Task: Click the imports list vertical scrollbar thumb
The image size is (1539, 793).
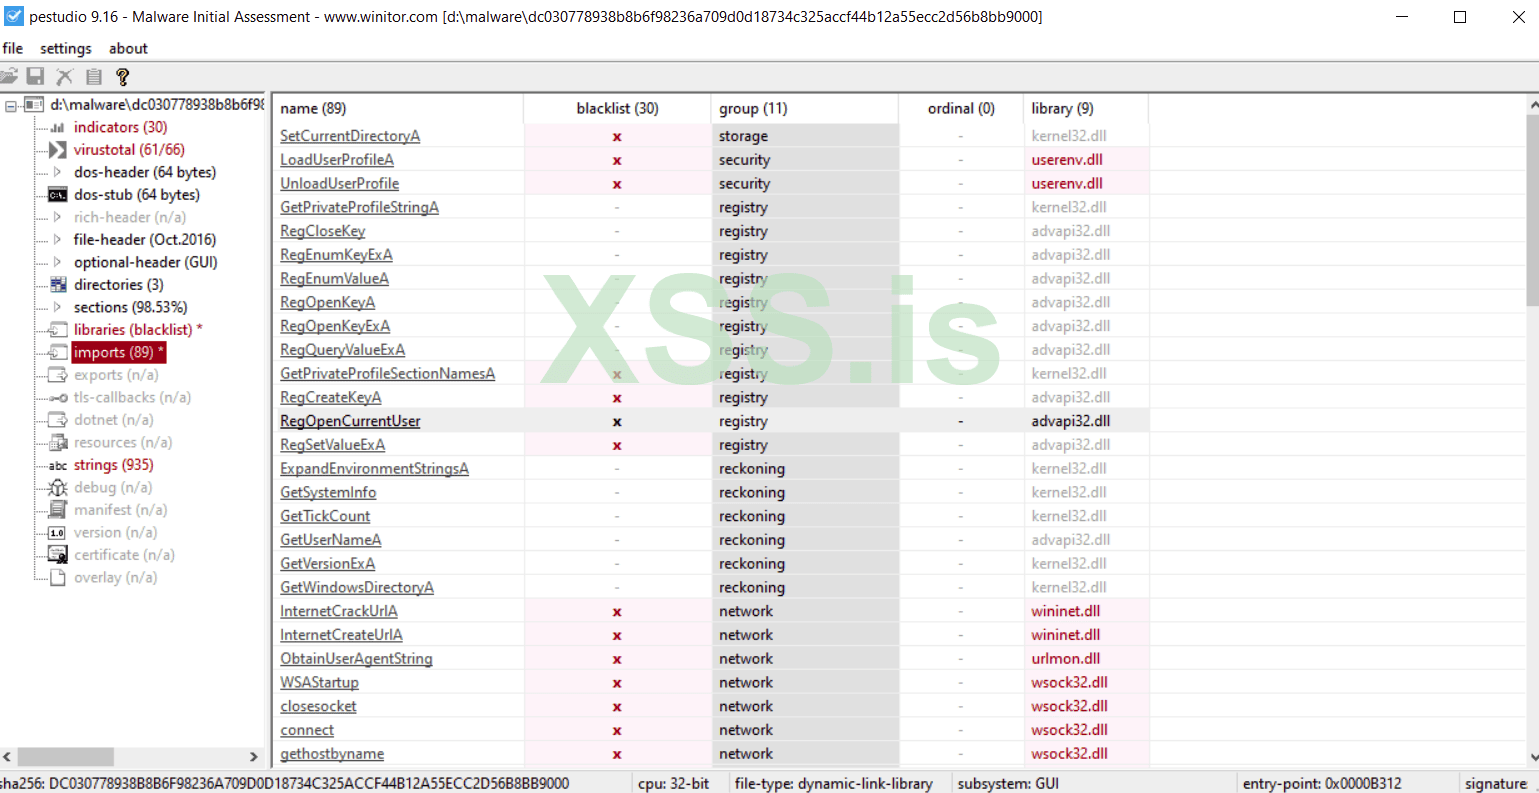Action: click(1533, 210)
